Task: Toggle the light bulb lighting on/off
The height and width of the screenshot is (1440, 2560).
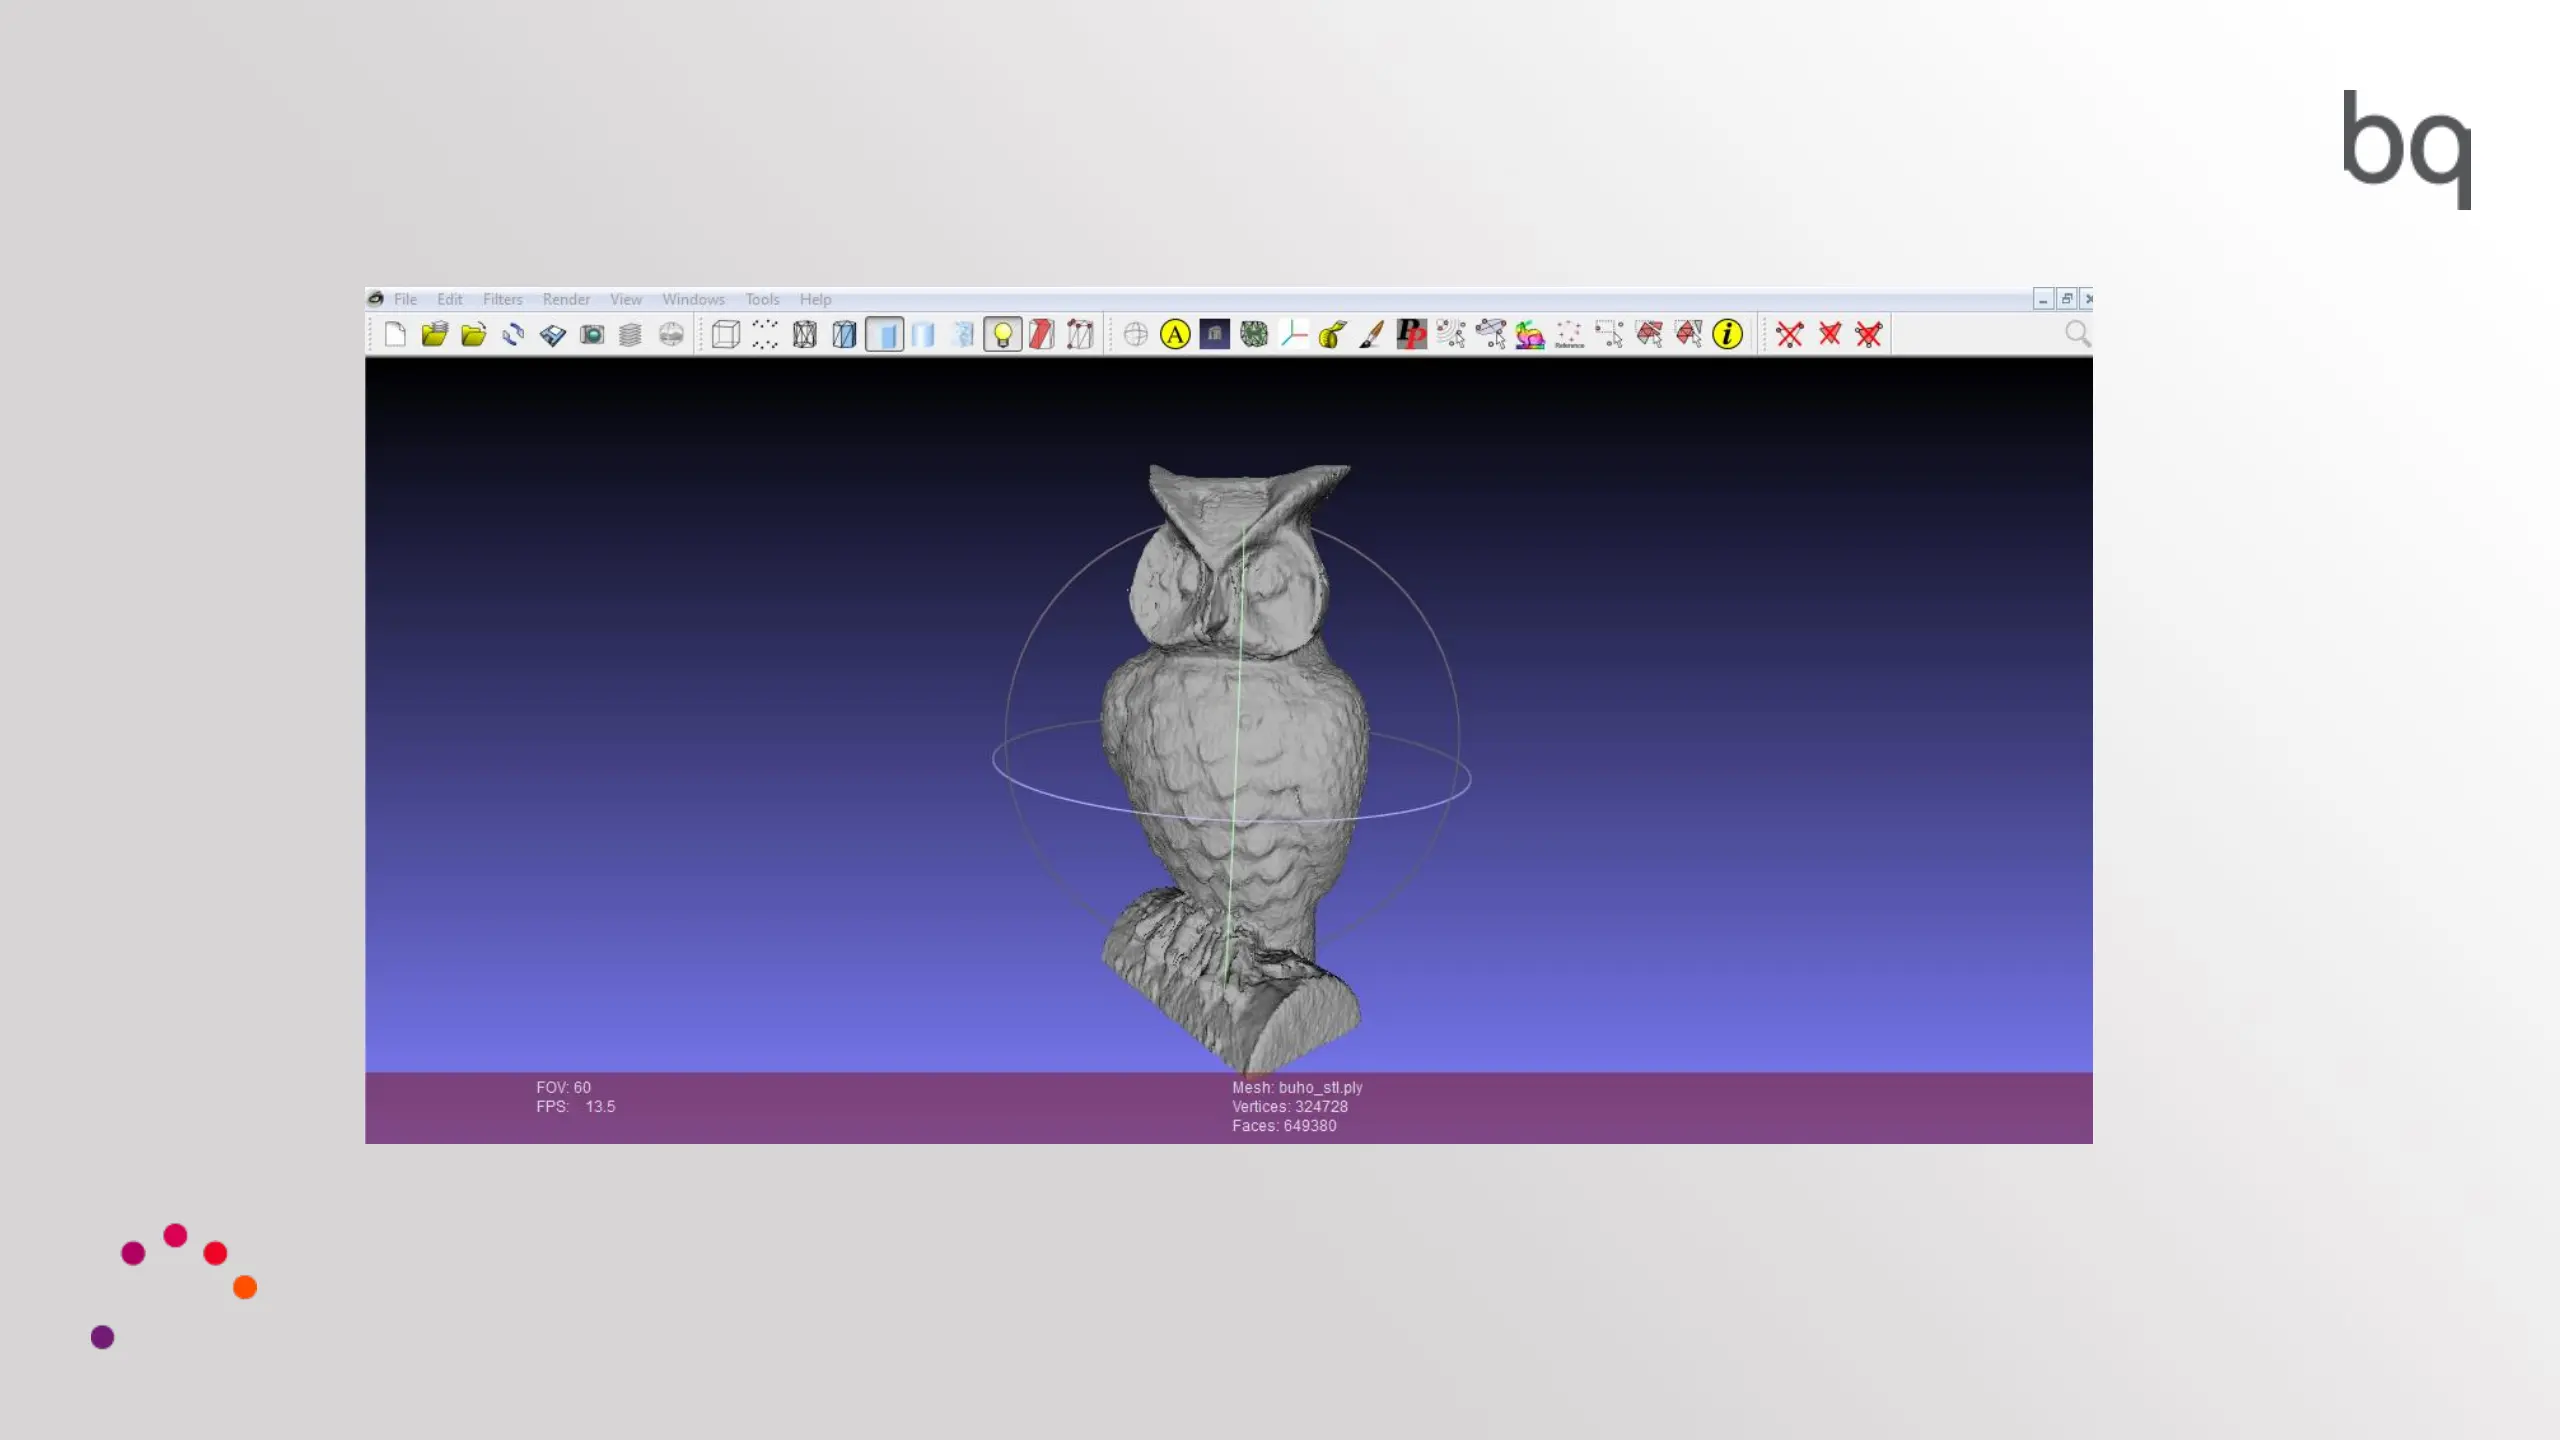Action: tap(1002, 334)
